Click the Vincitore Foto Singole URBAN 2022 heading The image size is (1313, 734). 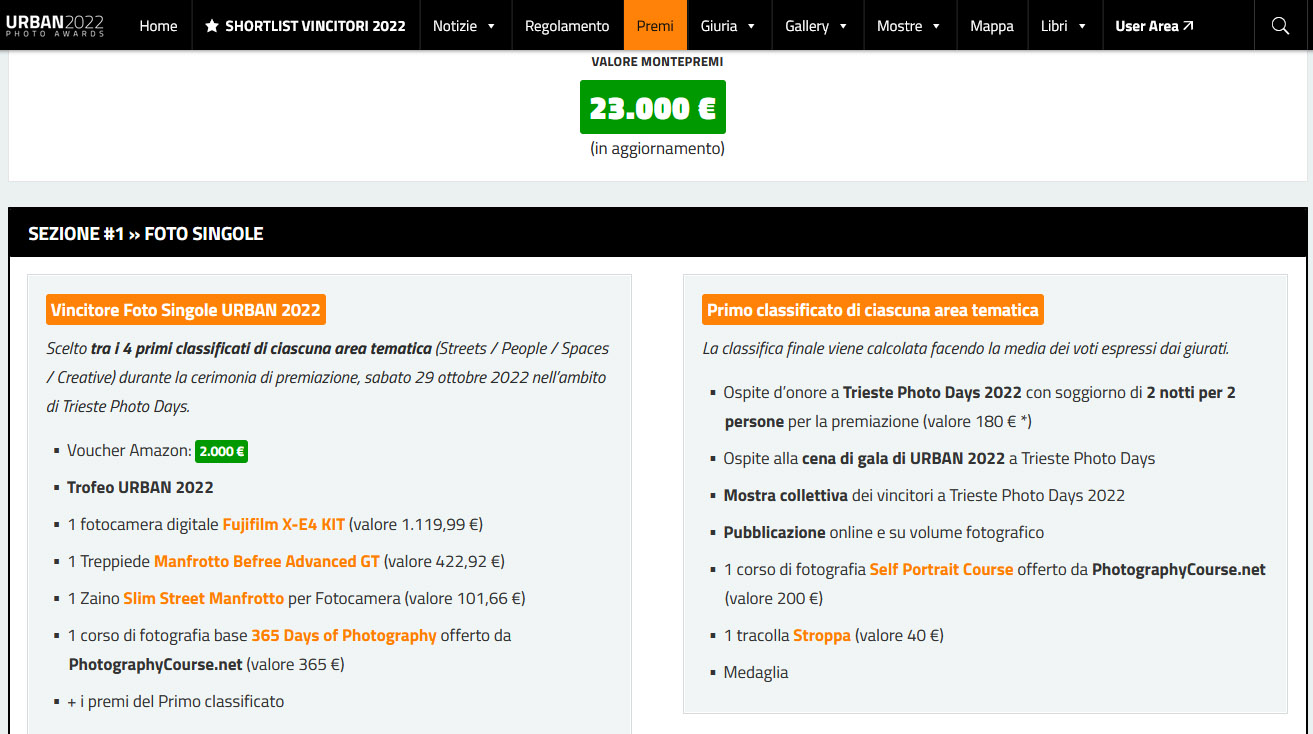point(186,310)
